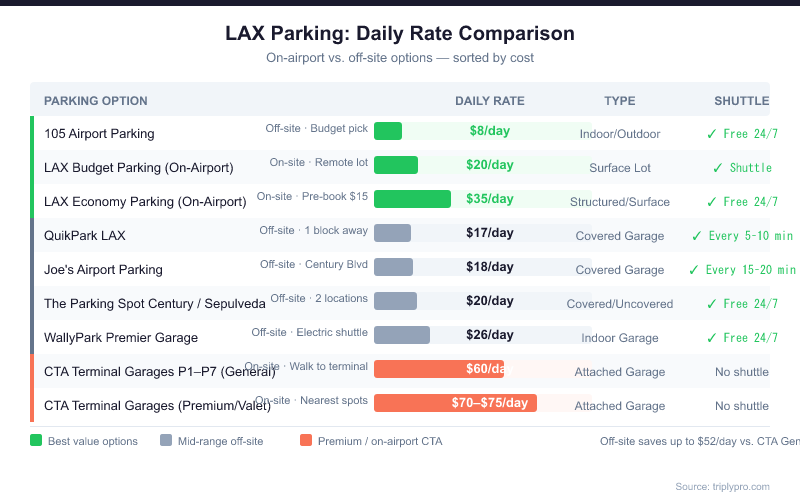Open the triplypro.com source link

pyautogui.click(x=723, y=486)
